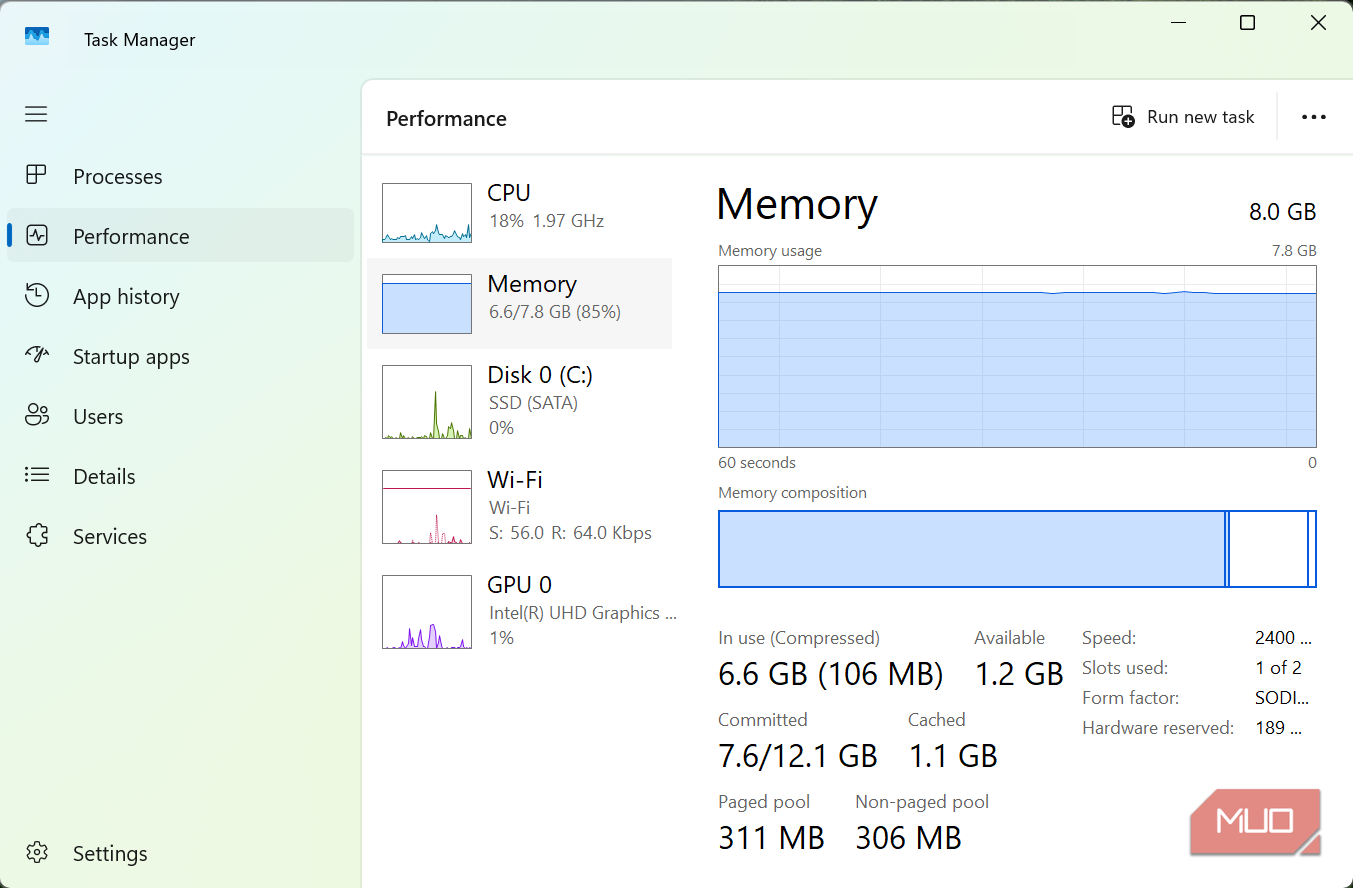
Task: Click the Startup apps gauge icon
Action: [37, 355]
